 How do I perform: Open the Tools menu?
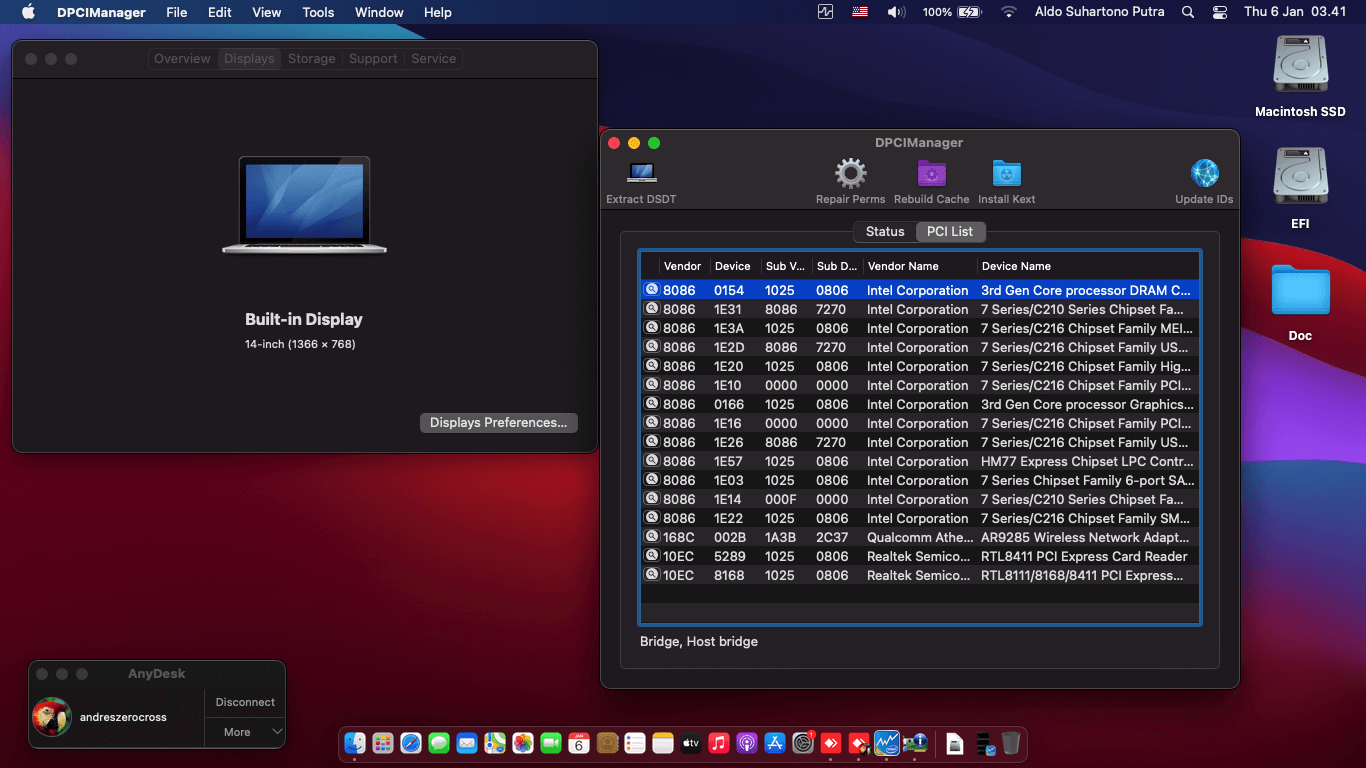[317, 12]
